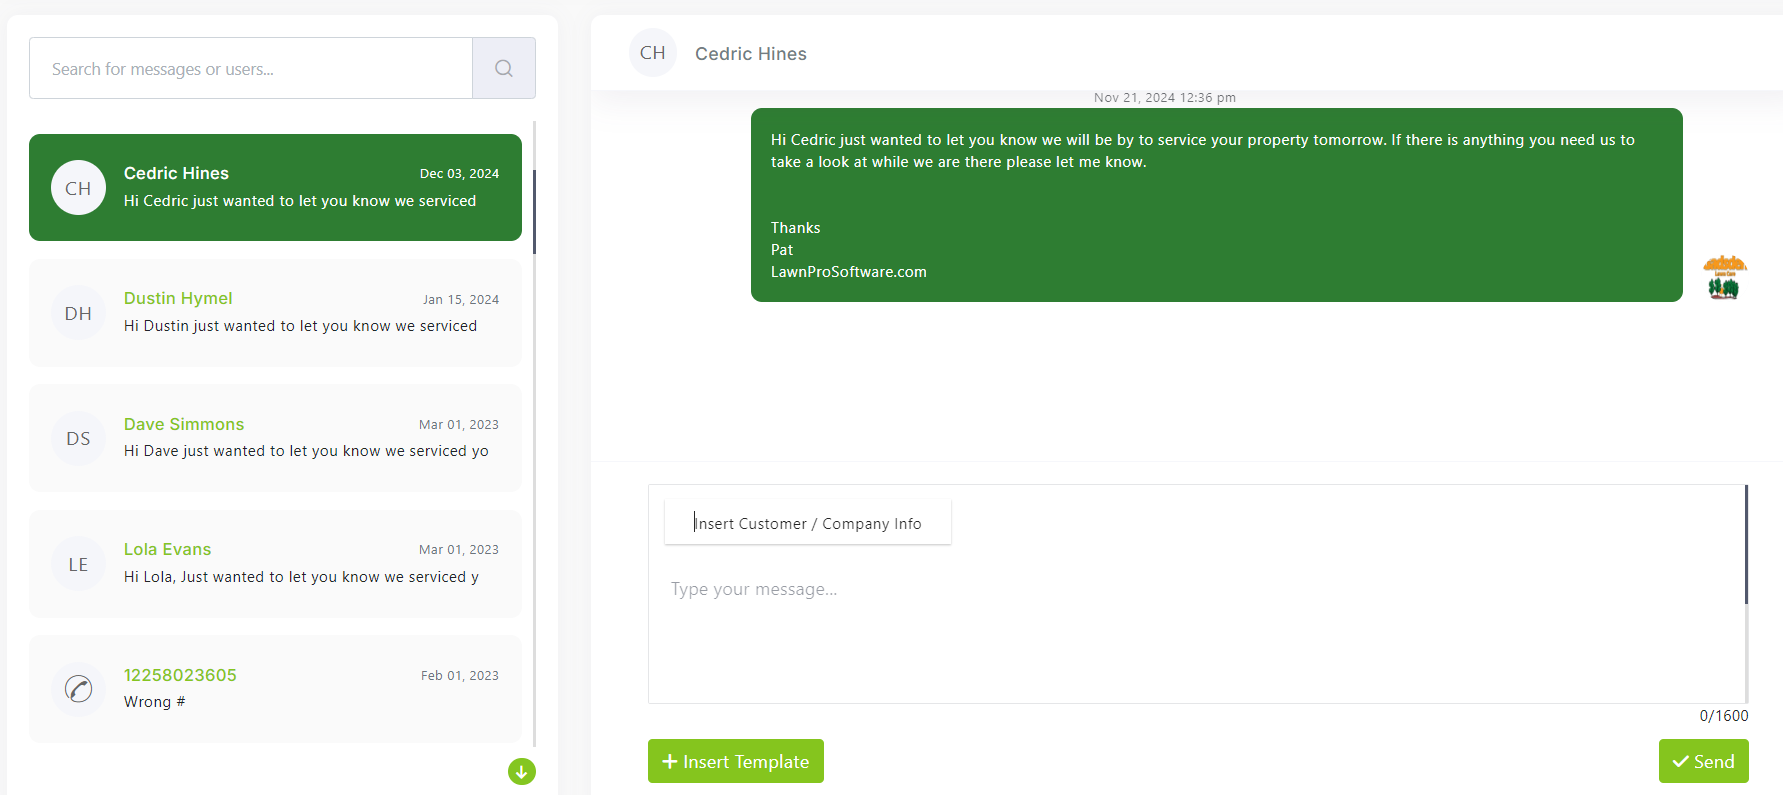Open the Lola Evans conversation
Screen dimensions: 1783x795
tap(275, 564)
